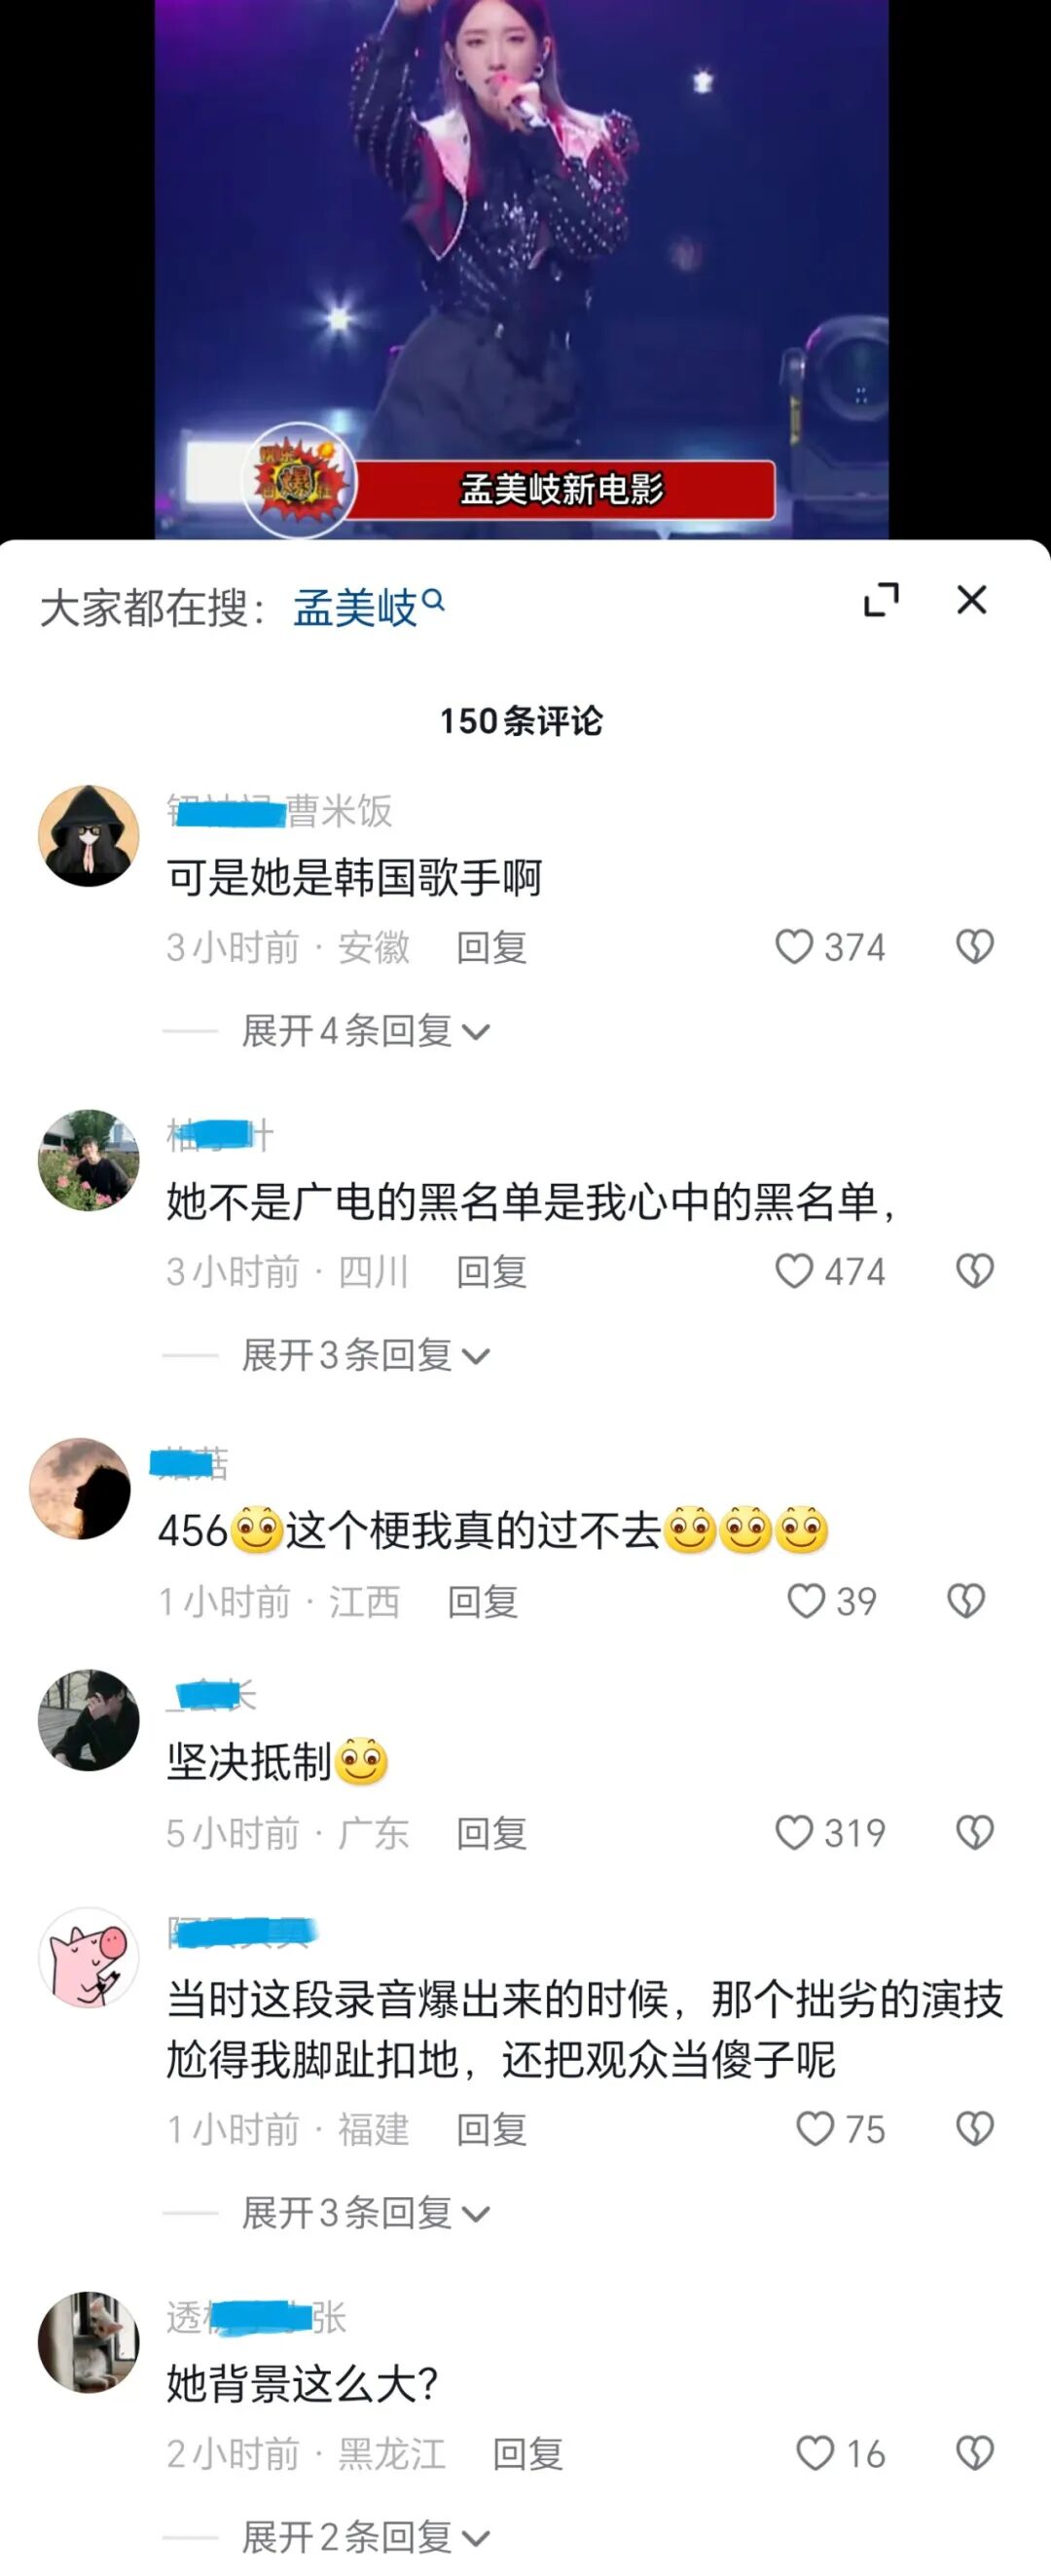Tap heart icon on 39-like comment
Viewport: 1051px width, 2576px height.
coord(806,1601)
